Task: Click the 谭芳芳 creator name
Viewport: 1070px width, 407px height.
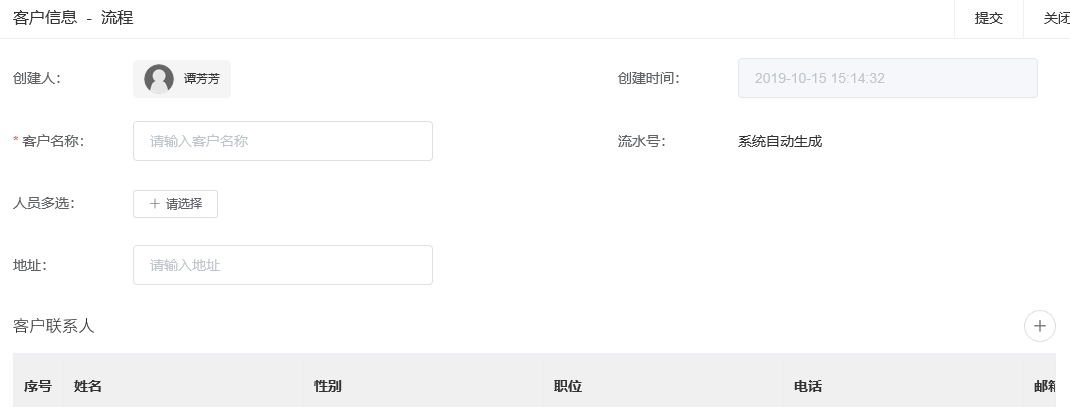Action: coord(201,79)
